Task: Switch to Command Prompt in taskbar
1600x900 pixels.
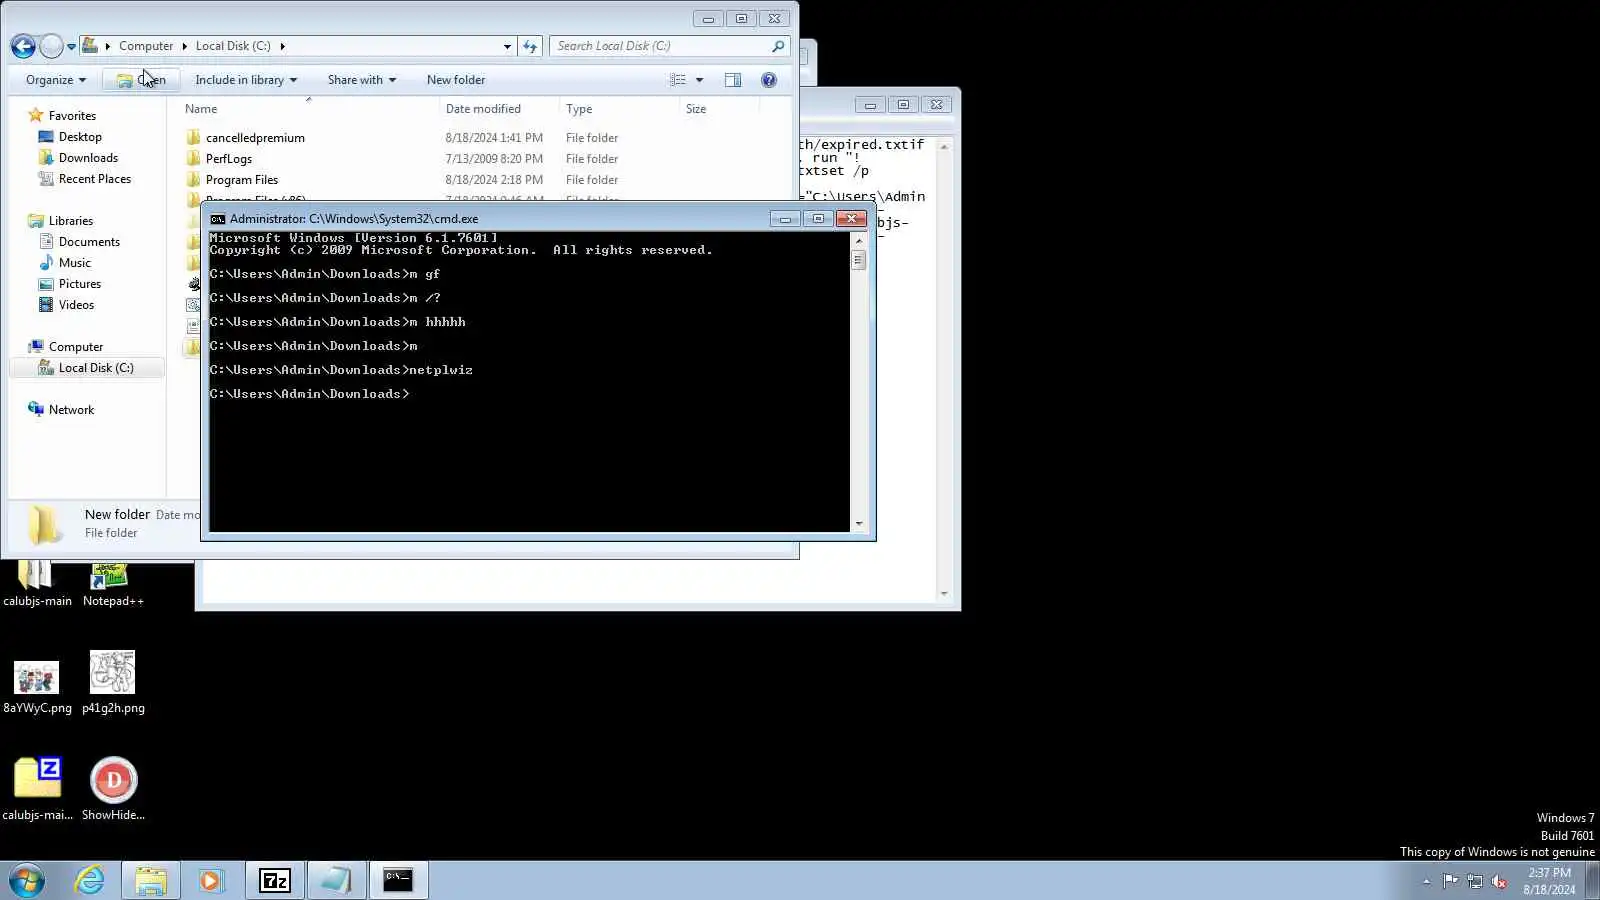Action: coord(398,880)
